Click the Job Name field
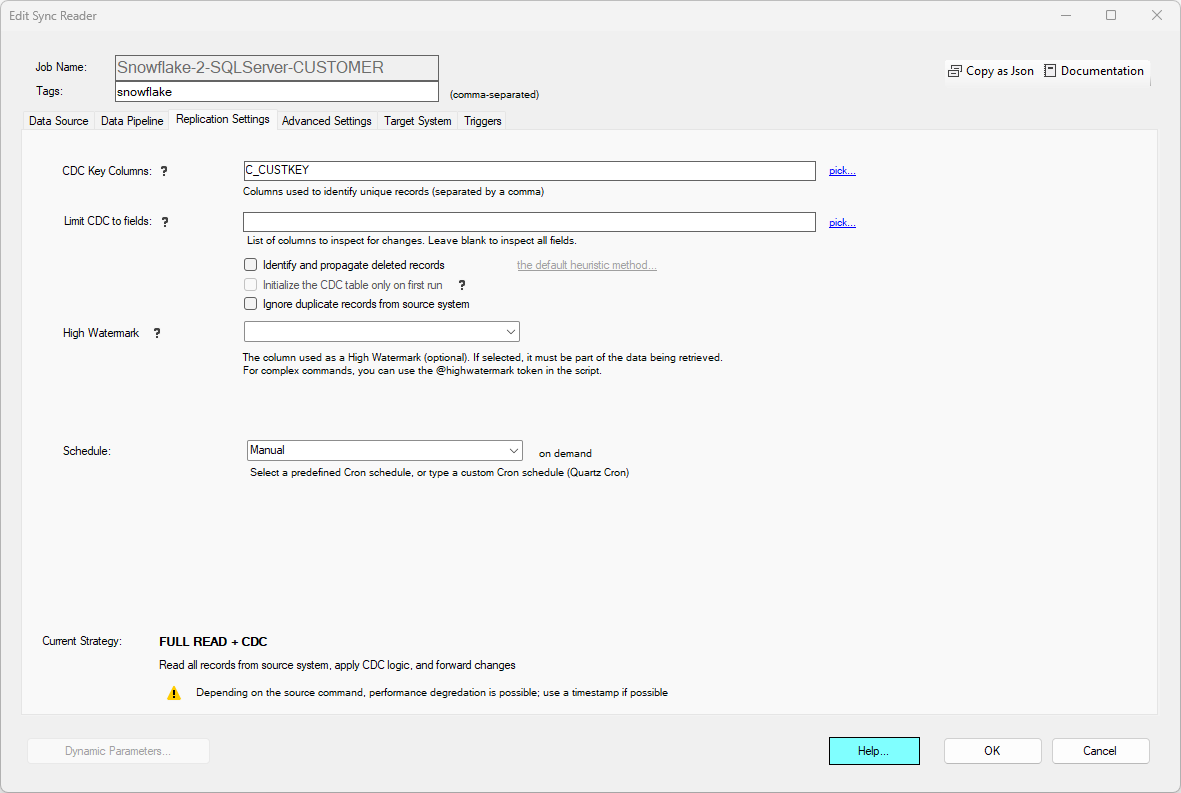Viewport: 1181px width, 793px height. click(276, 68)
